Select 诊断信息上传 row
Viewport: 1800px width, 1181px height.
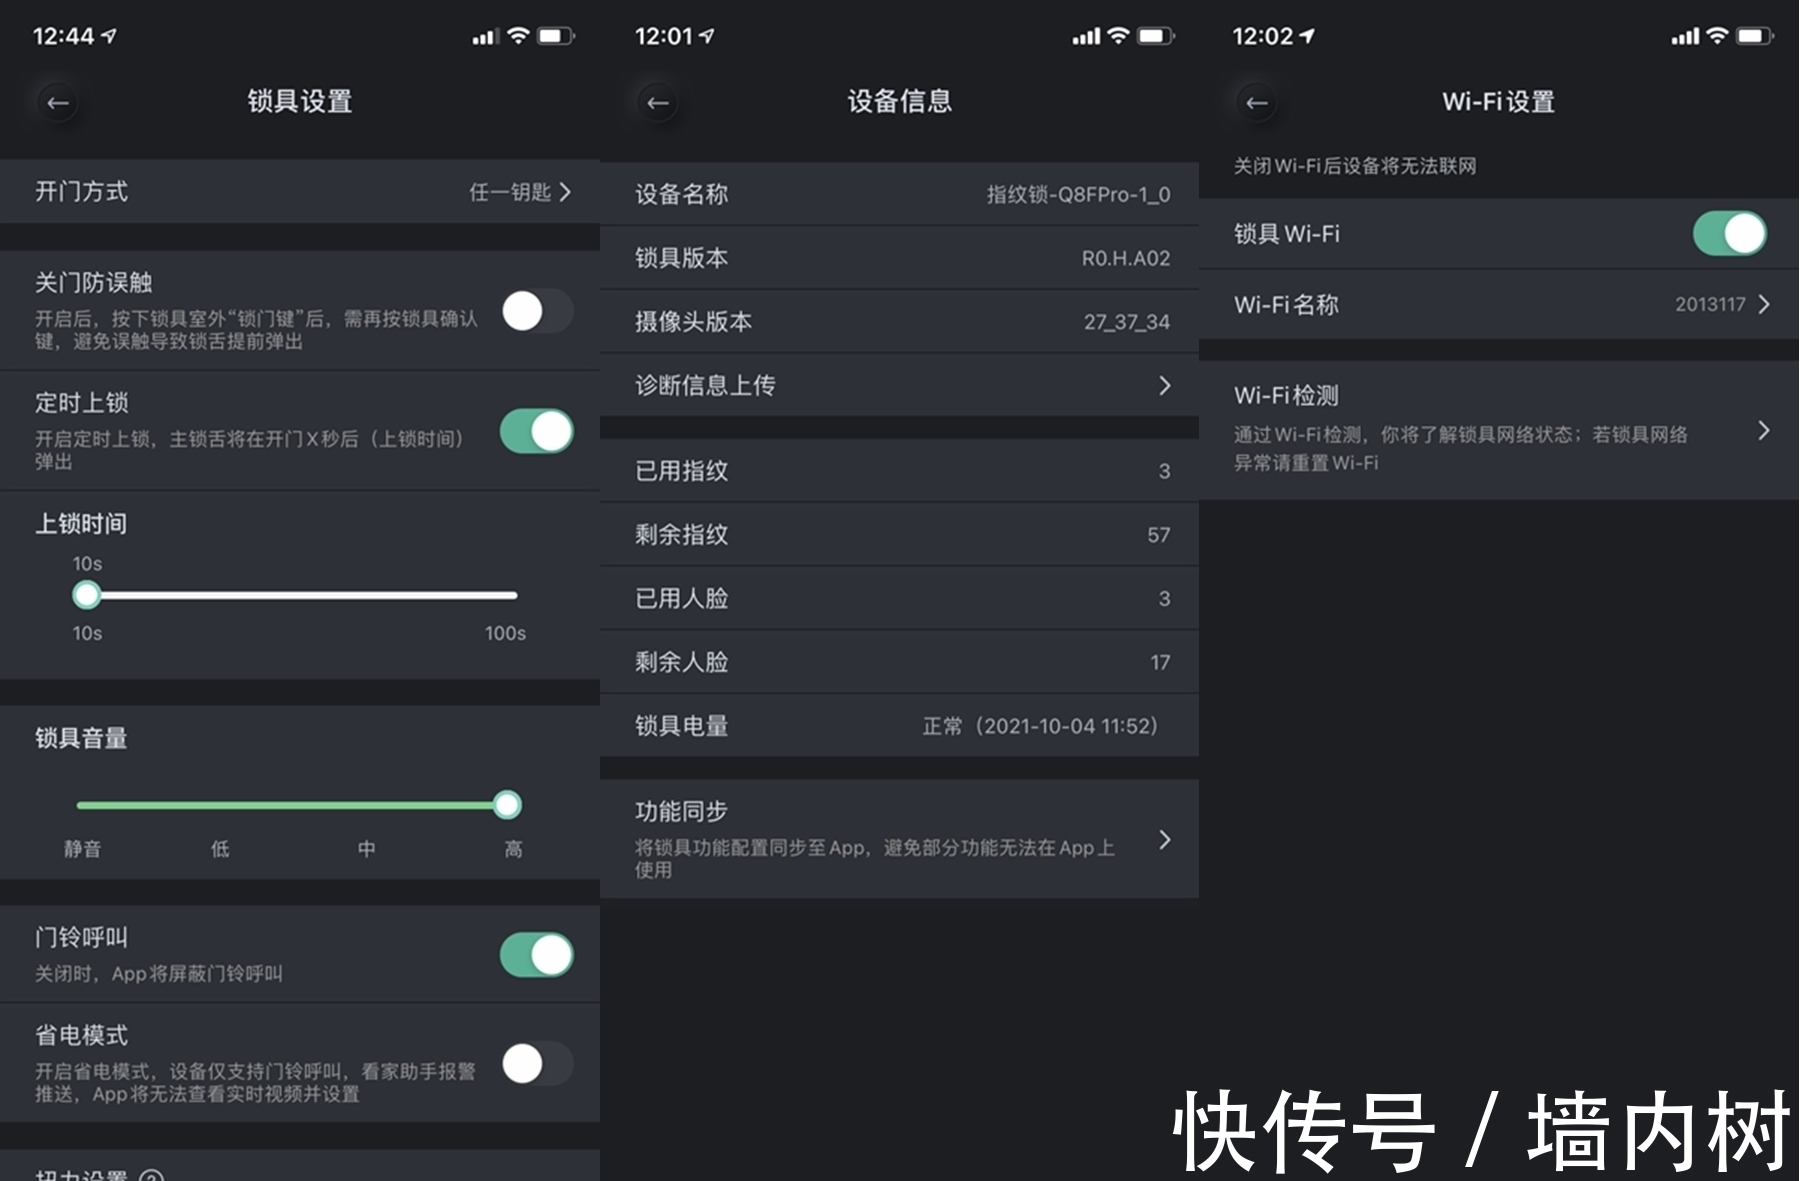point(899,385)
